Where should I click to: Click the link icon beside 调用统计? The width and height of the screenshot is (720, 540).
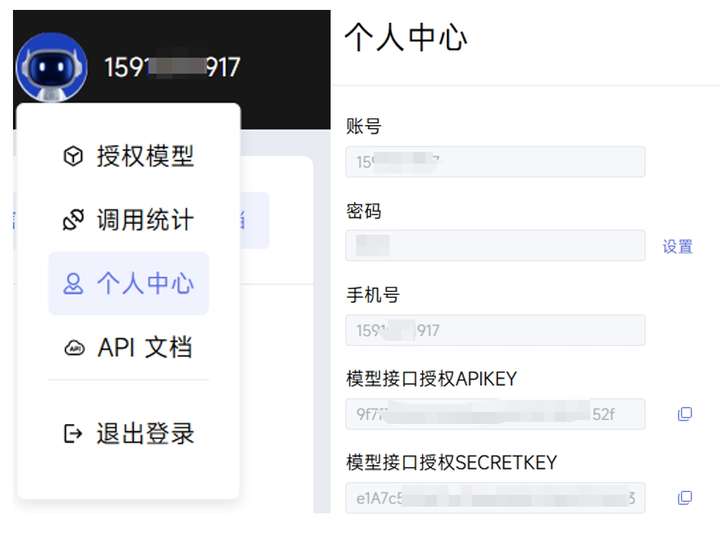click(73, 219)
